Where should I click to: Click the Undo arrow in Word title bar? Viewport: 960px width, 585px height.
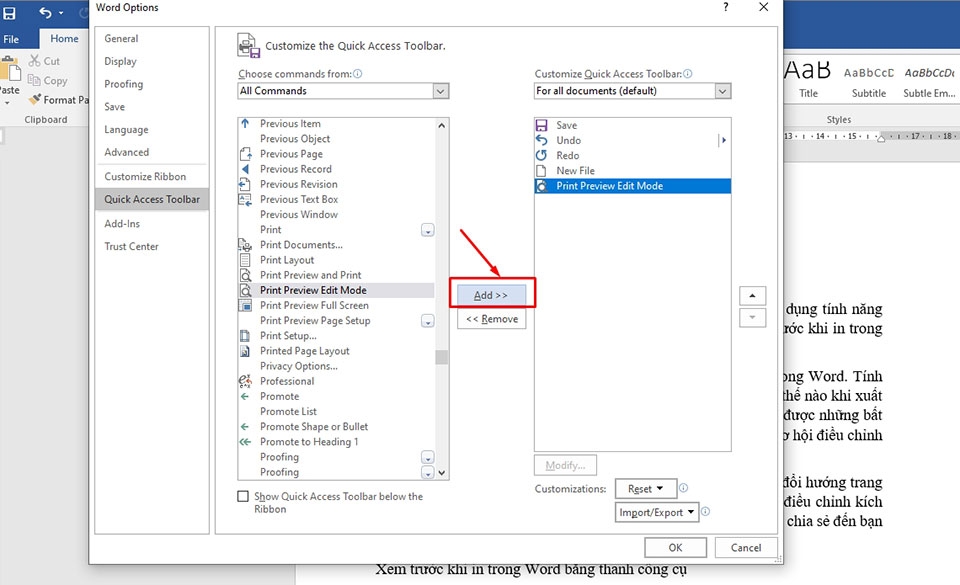[x=45, y=12]
